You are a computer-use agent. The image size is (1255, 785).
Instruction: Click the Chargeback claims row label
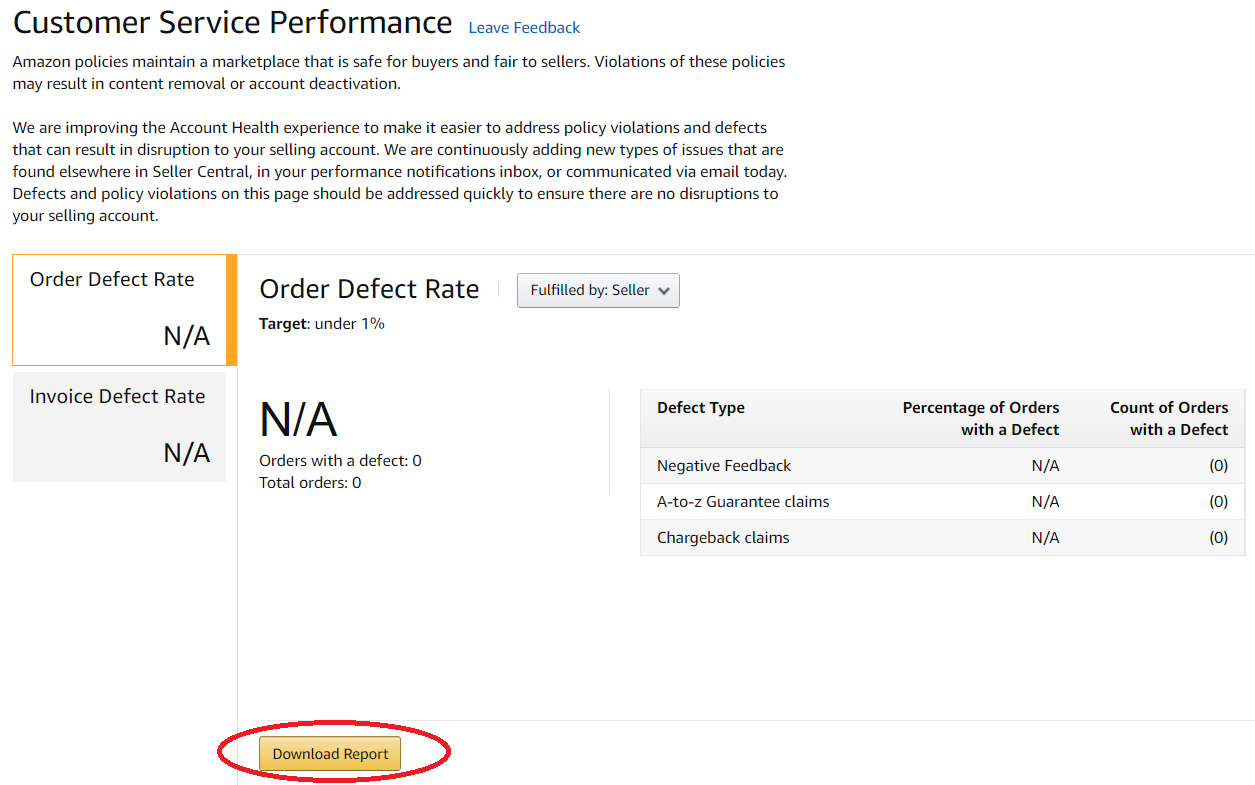[723, 538]
